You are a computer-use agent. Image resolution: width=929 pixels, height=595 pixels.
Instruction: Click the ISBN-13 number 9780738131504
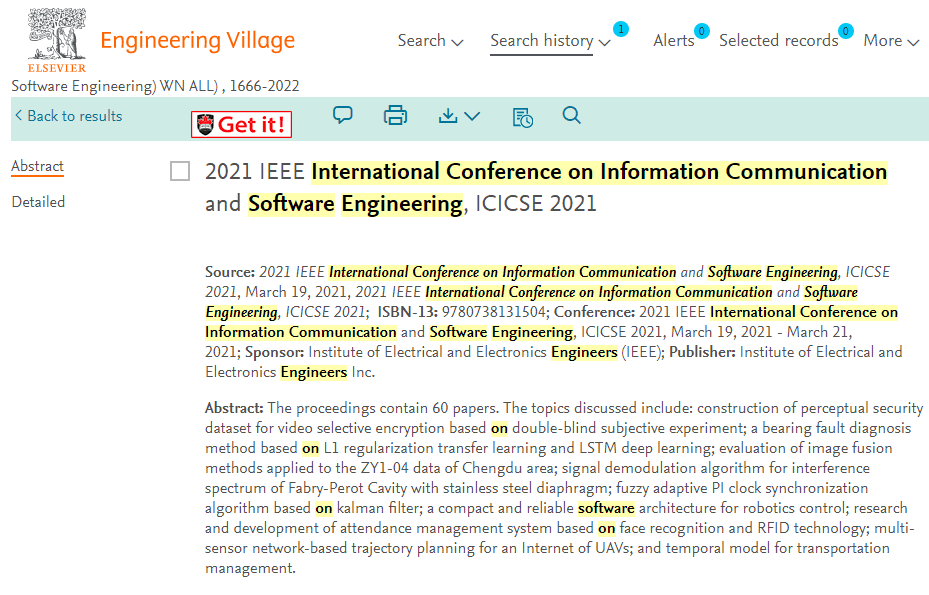(x=494, y=312)
